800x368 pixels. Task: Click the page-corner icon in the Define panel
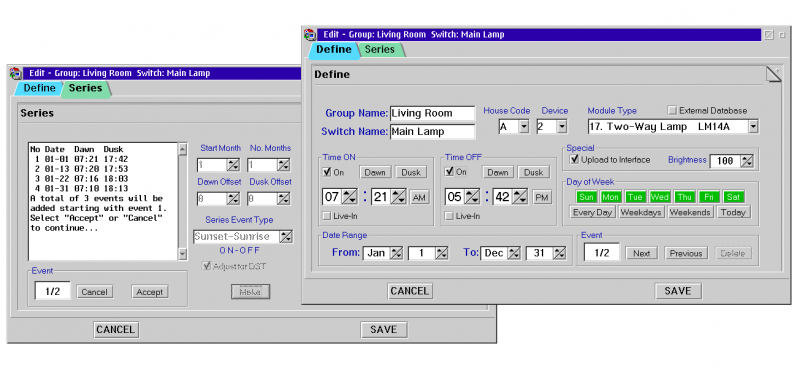coord(773,75)
